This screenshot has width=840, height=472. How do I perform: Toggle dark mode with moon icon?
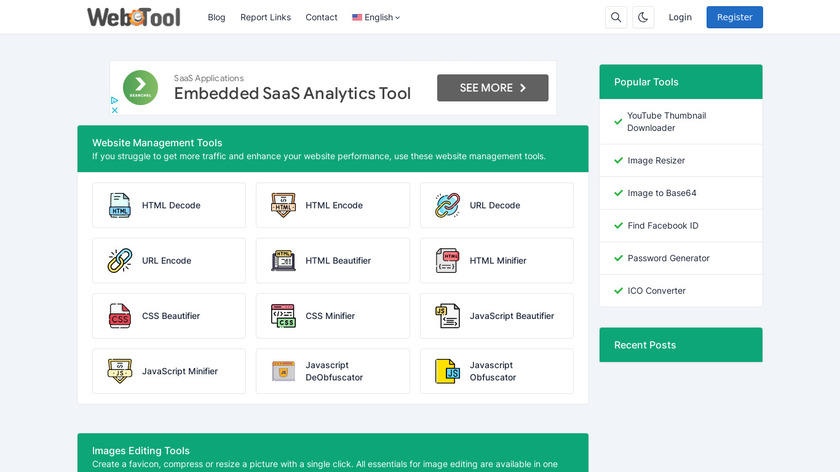click(x=643, y=17)
